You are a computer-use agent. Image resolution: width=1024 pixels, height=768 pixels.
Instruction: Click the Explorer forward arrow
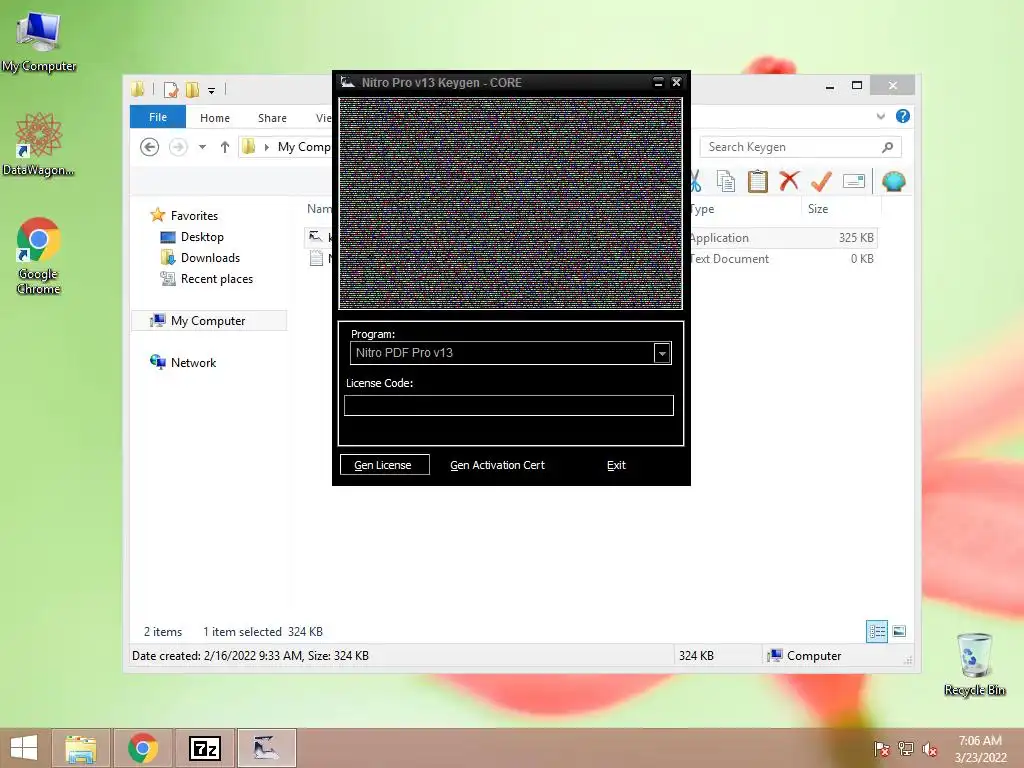coord(178,147)
